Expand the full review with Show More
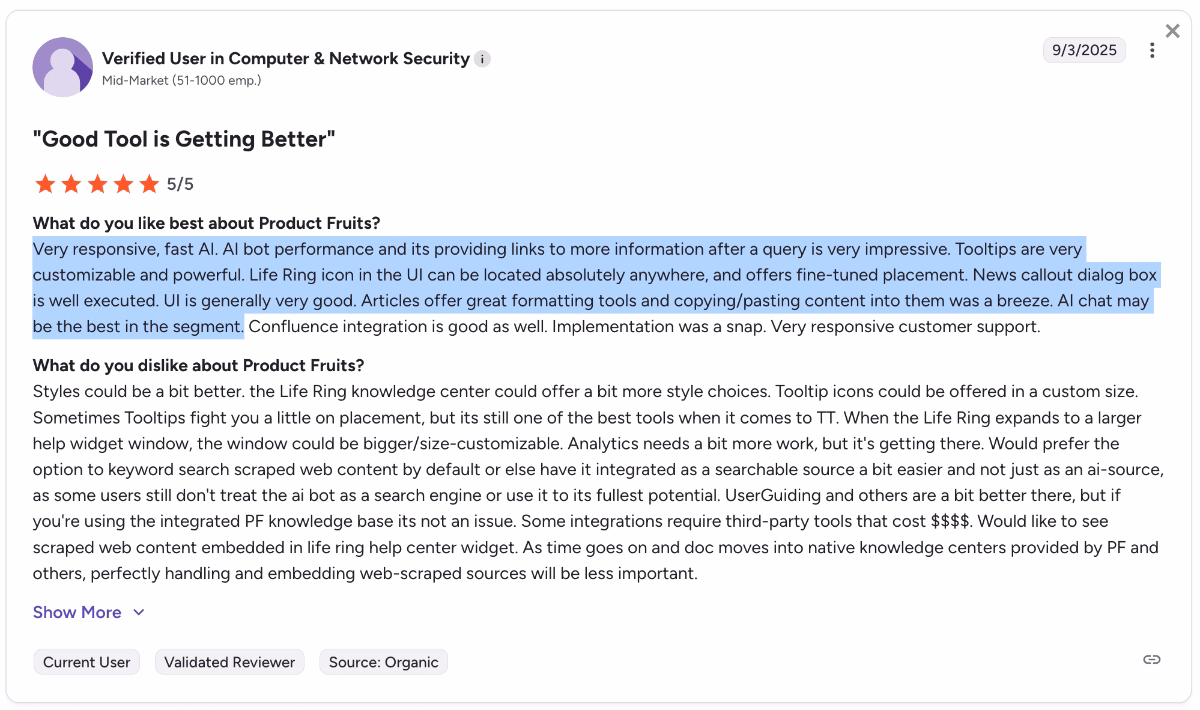This screenshot has height=710, width=1200. coord(77,611)
